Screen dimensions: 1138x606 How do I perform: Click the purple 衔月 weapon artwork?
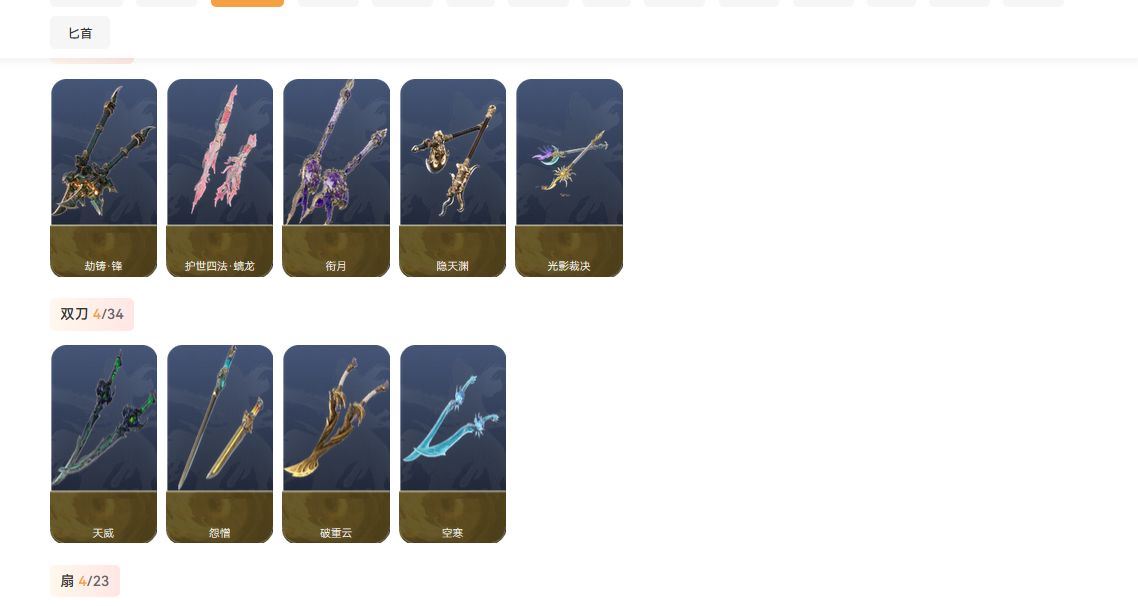click(x=336, y=152)
